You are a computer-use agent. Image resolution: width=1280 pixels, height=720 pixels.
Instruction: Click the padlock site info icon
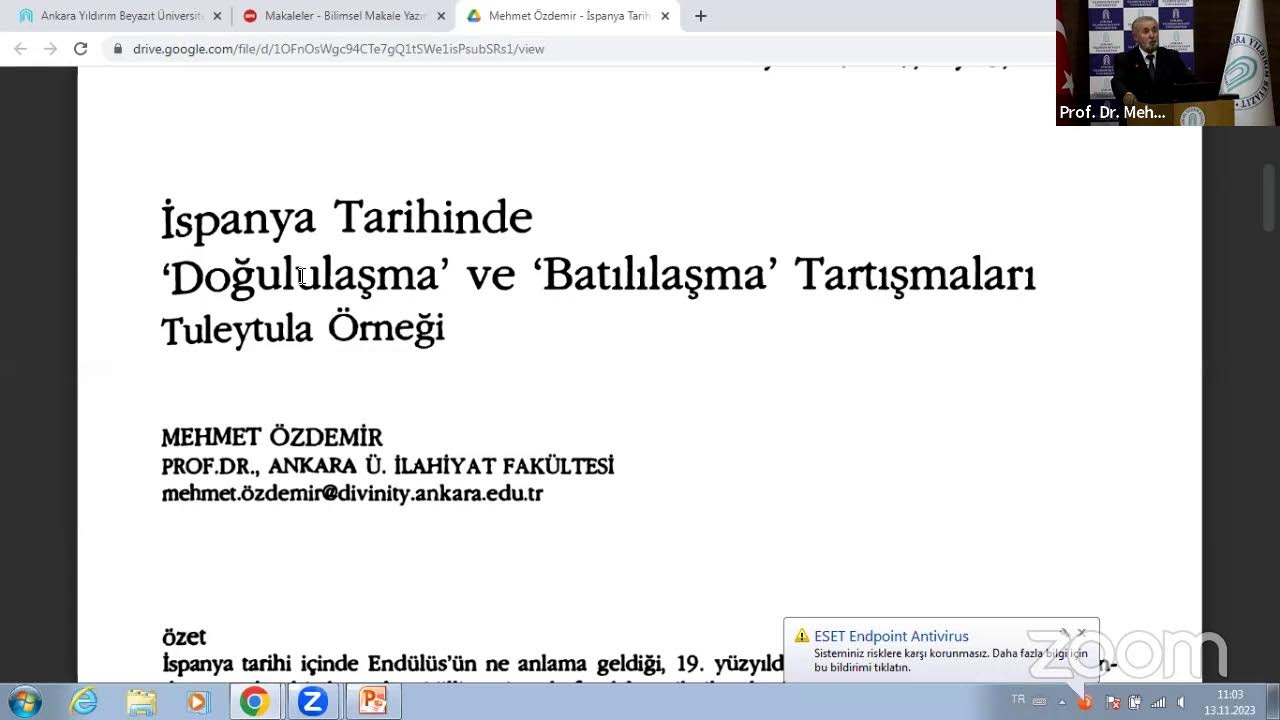pyautogui.click(x=118, y=48)
